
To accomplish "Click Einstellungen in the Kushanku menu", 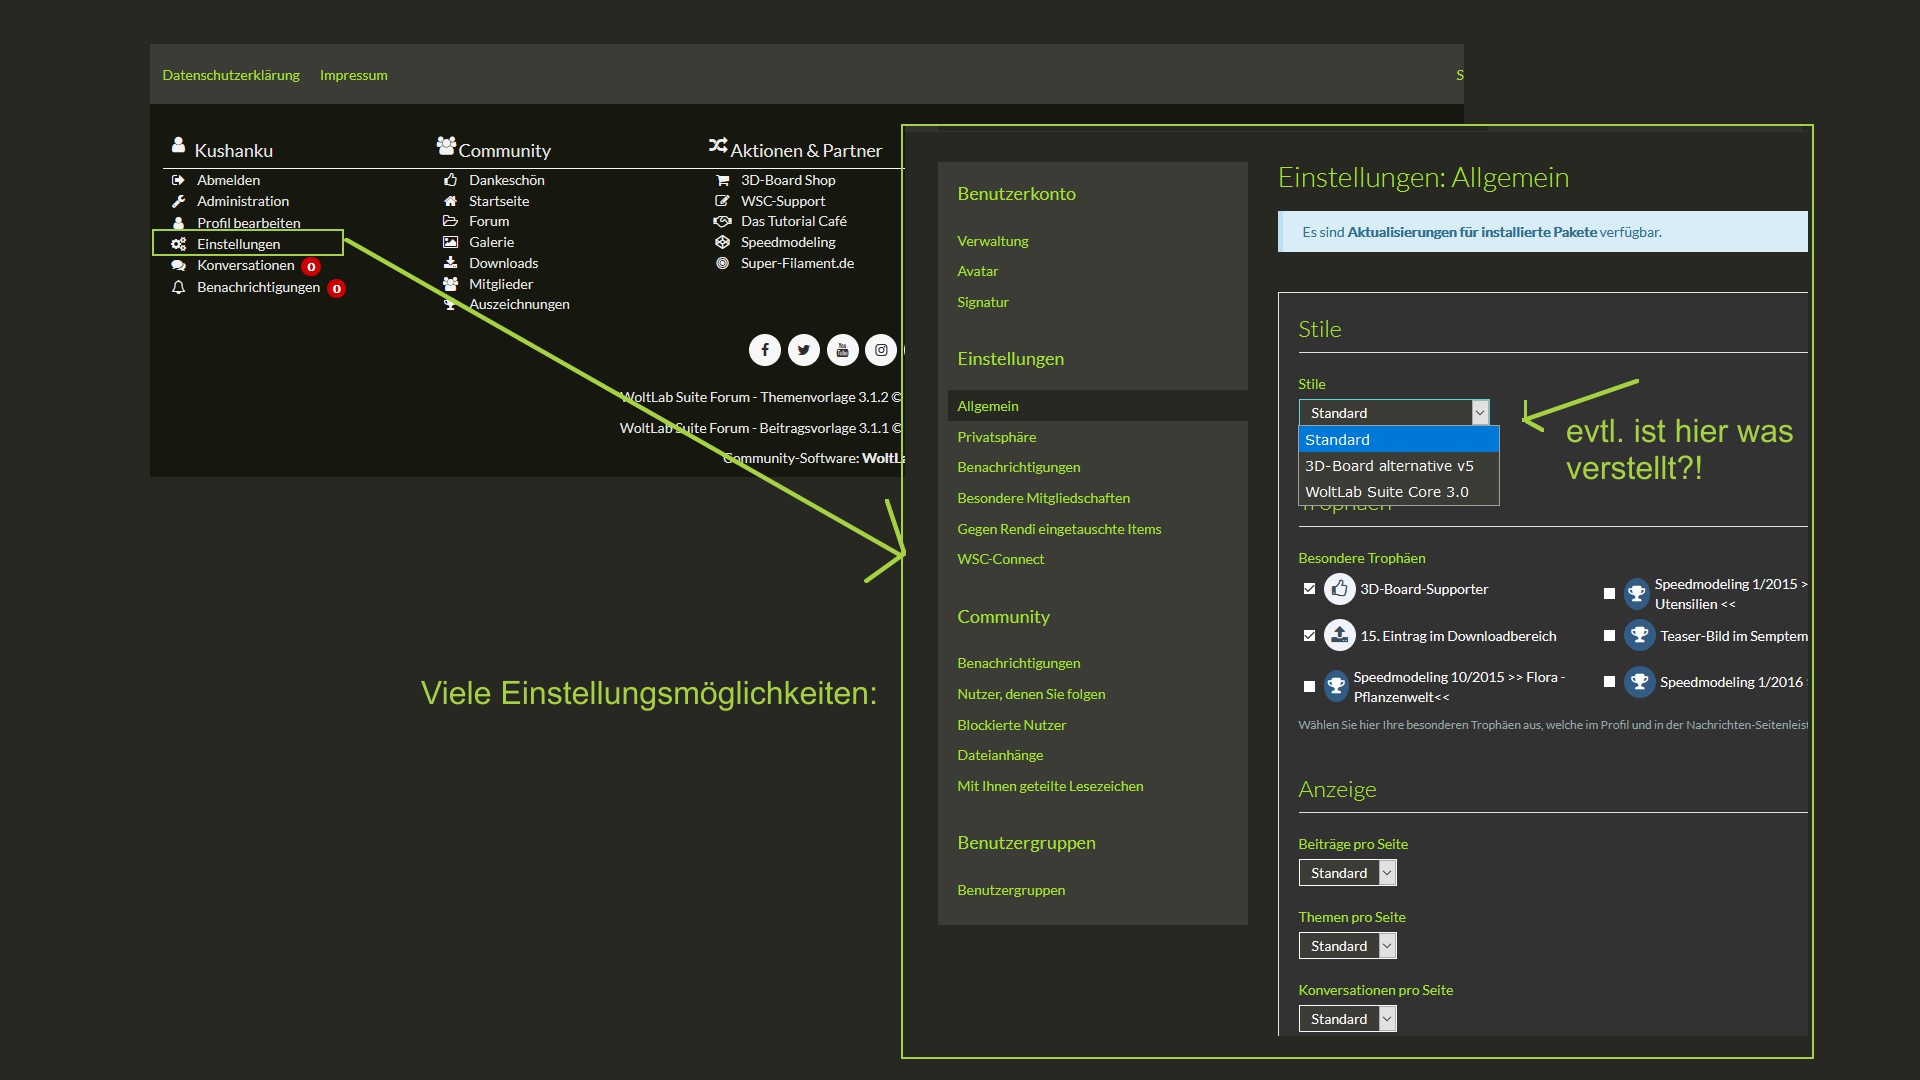I will (x=238, y=244).
